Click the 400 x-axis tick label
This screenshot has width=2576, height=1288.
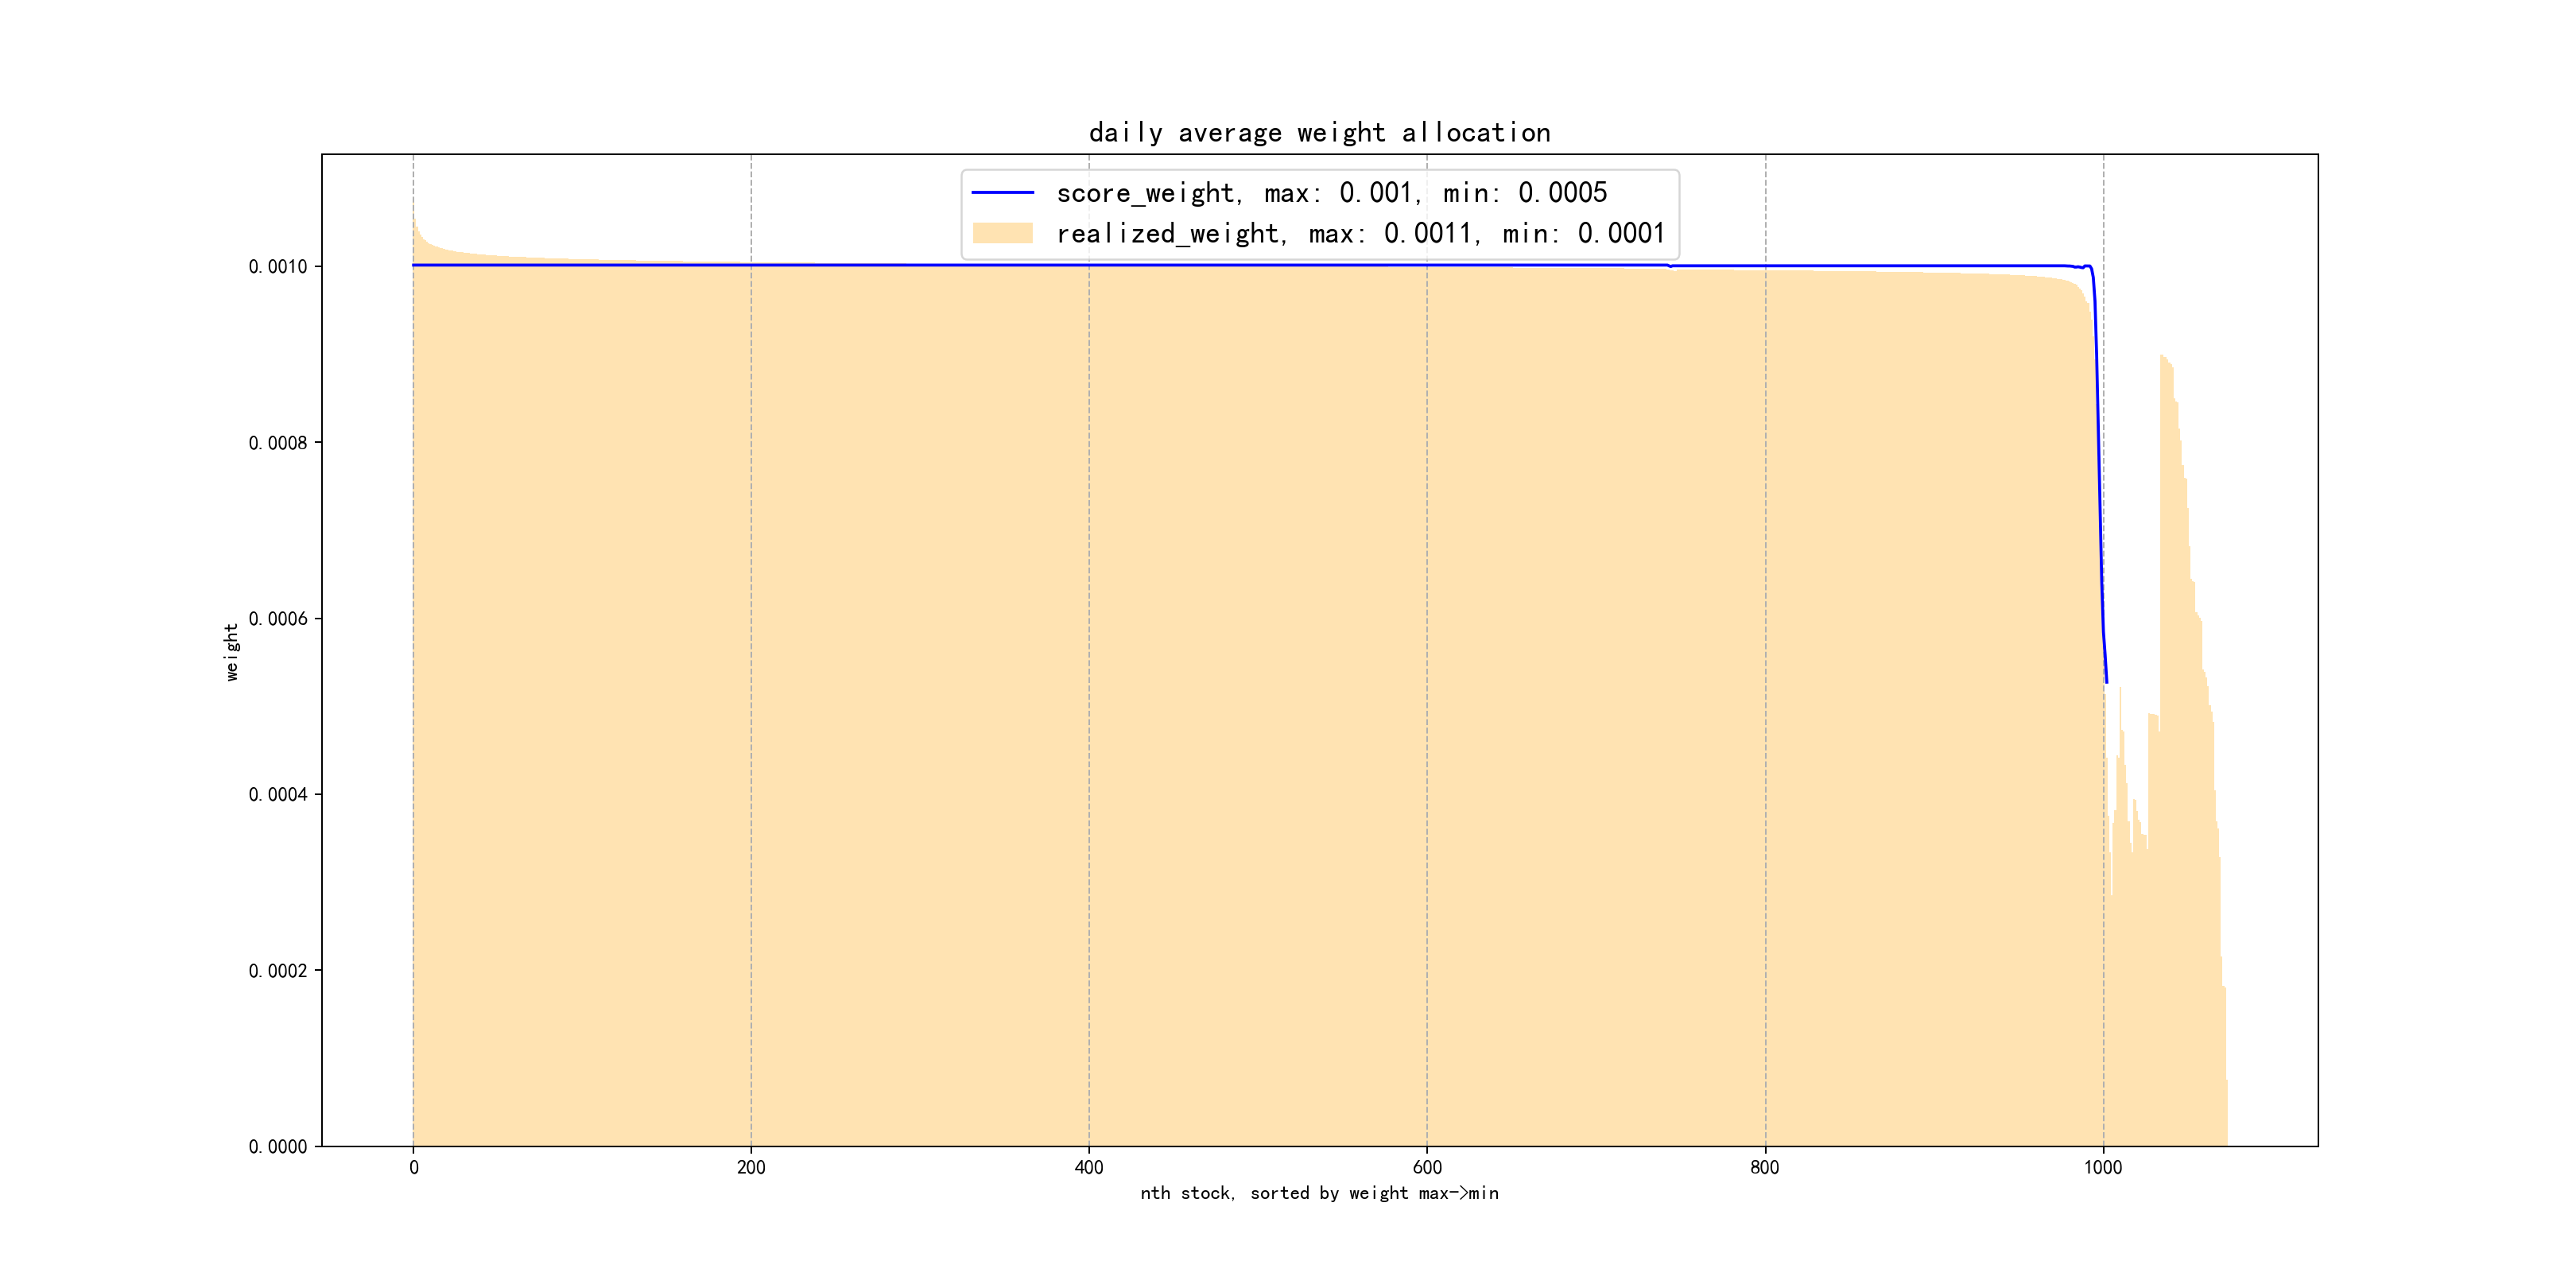1089,1168
